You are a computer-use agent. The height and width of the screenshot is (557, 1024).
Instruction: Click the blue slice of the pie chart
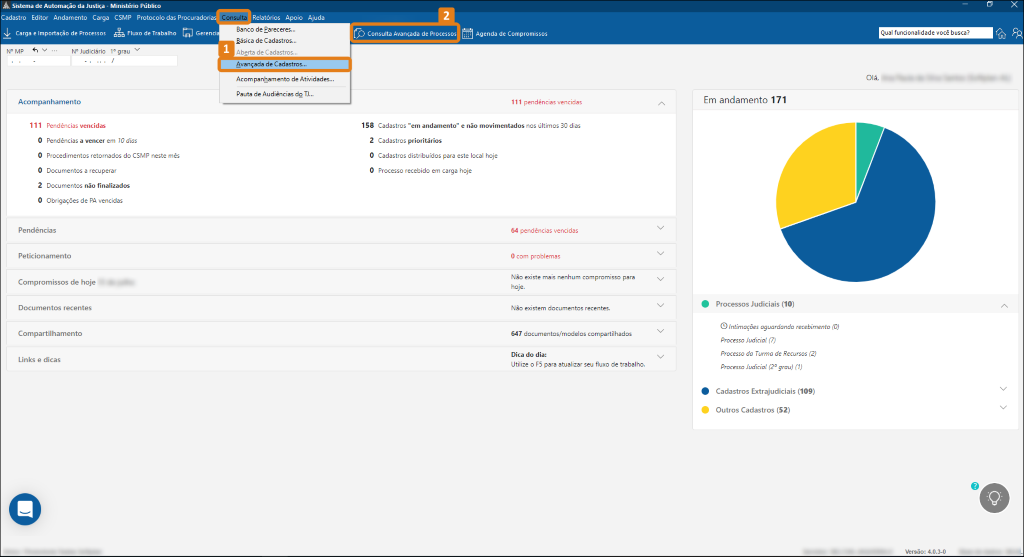click(875, 222)
